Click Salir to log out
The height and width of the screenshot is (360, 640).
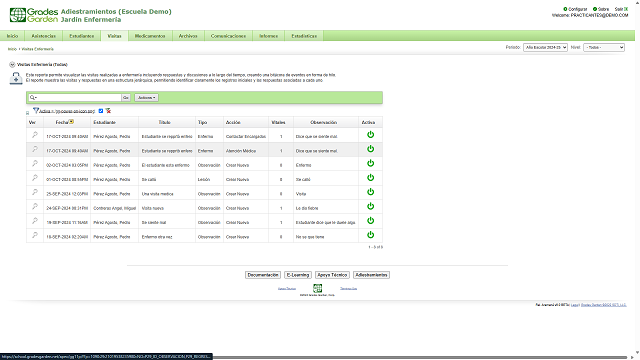point(621,9)
